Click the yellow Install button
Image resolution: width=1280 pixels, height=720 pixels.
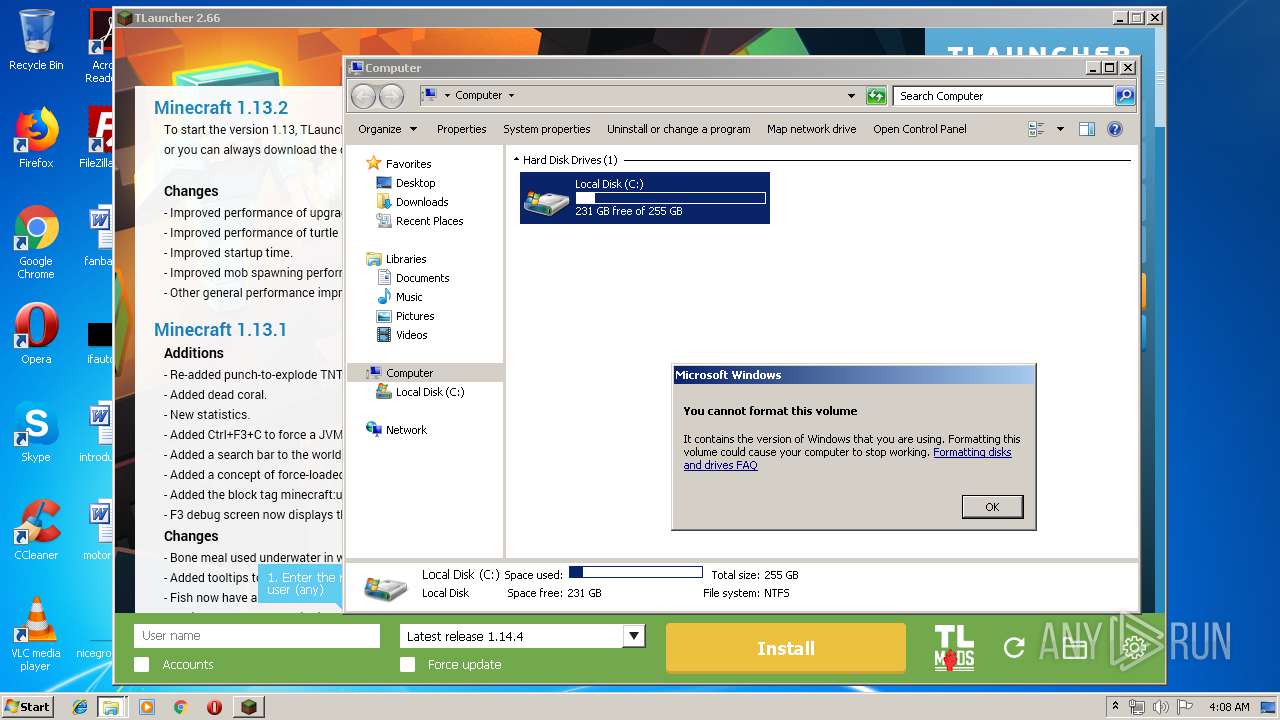[786, 648]
